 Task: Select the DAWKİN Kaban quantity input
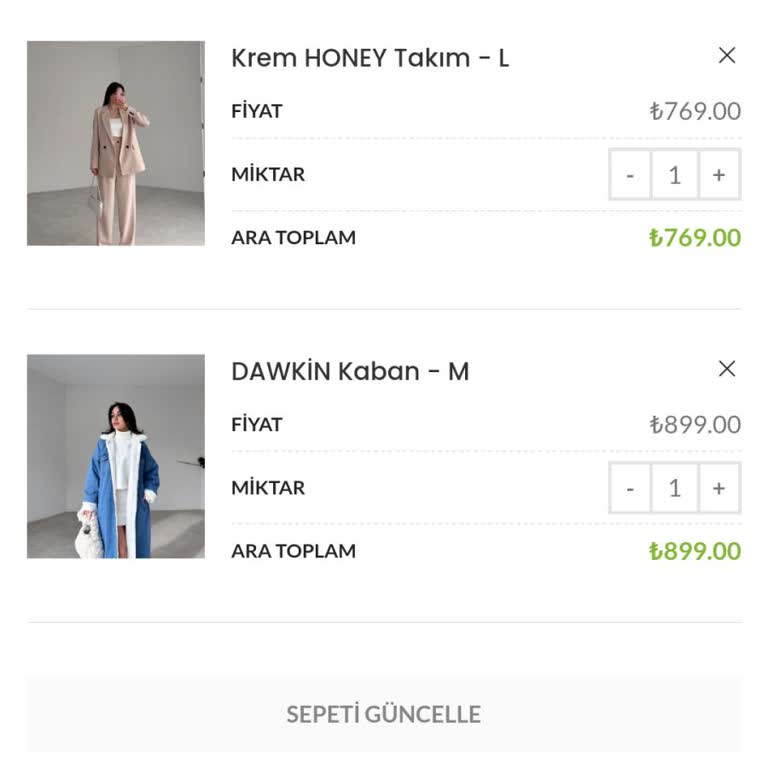674,488
